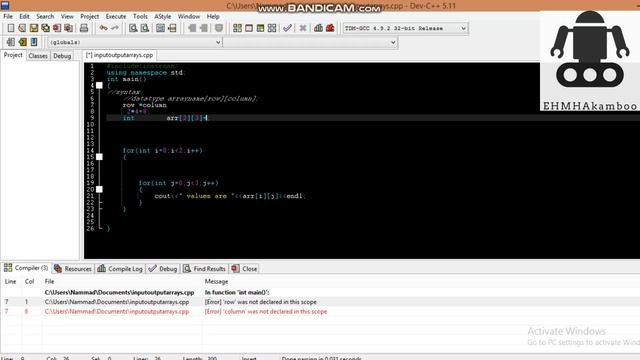Collapse code fold at line 15
Viewport: 640px width, 360px height.
coord(99,157)
